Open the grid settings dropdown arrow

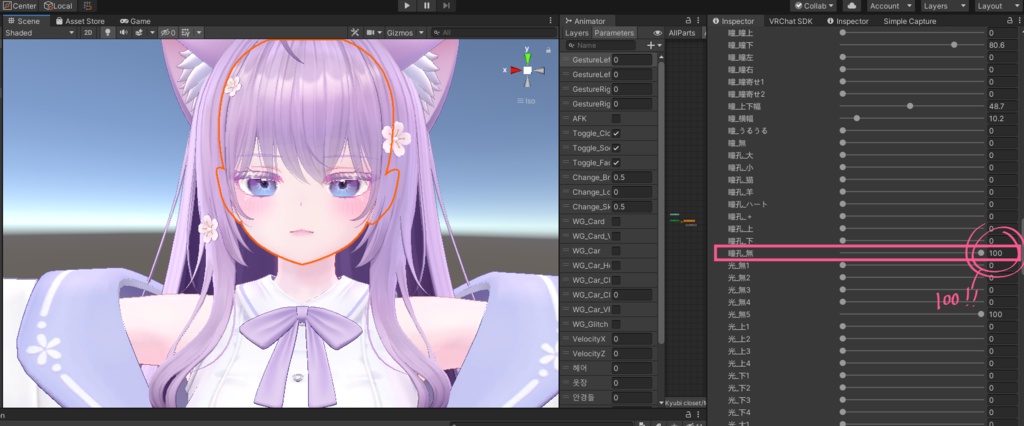coord(199,33)
